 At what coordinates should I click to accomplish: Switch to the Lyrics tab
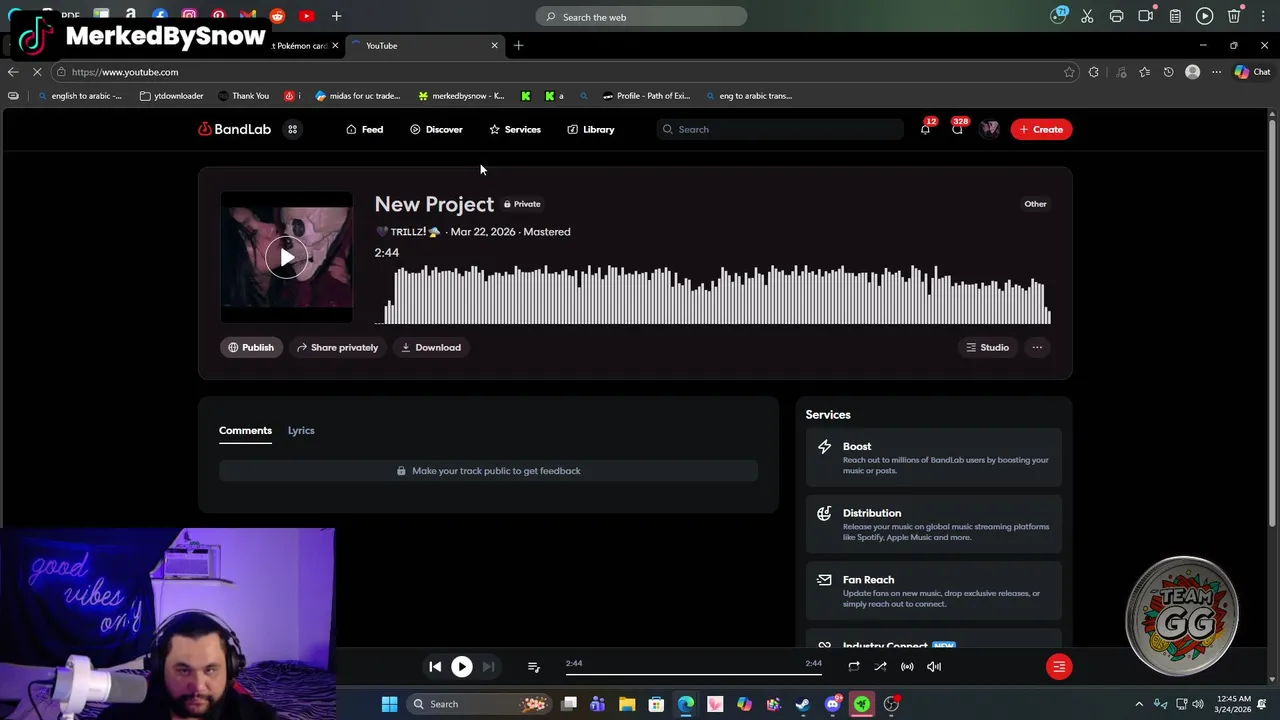point(301,430)
